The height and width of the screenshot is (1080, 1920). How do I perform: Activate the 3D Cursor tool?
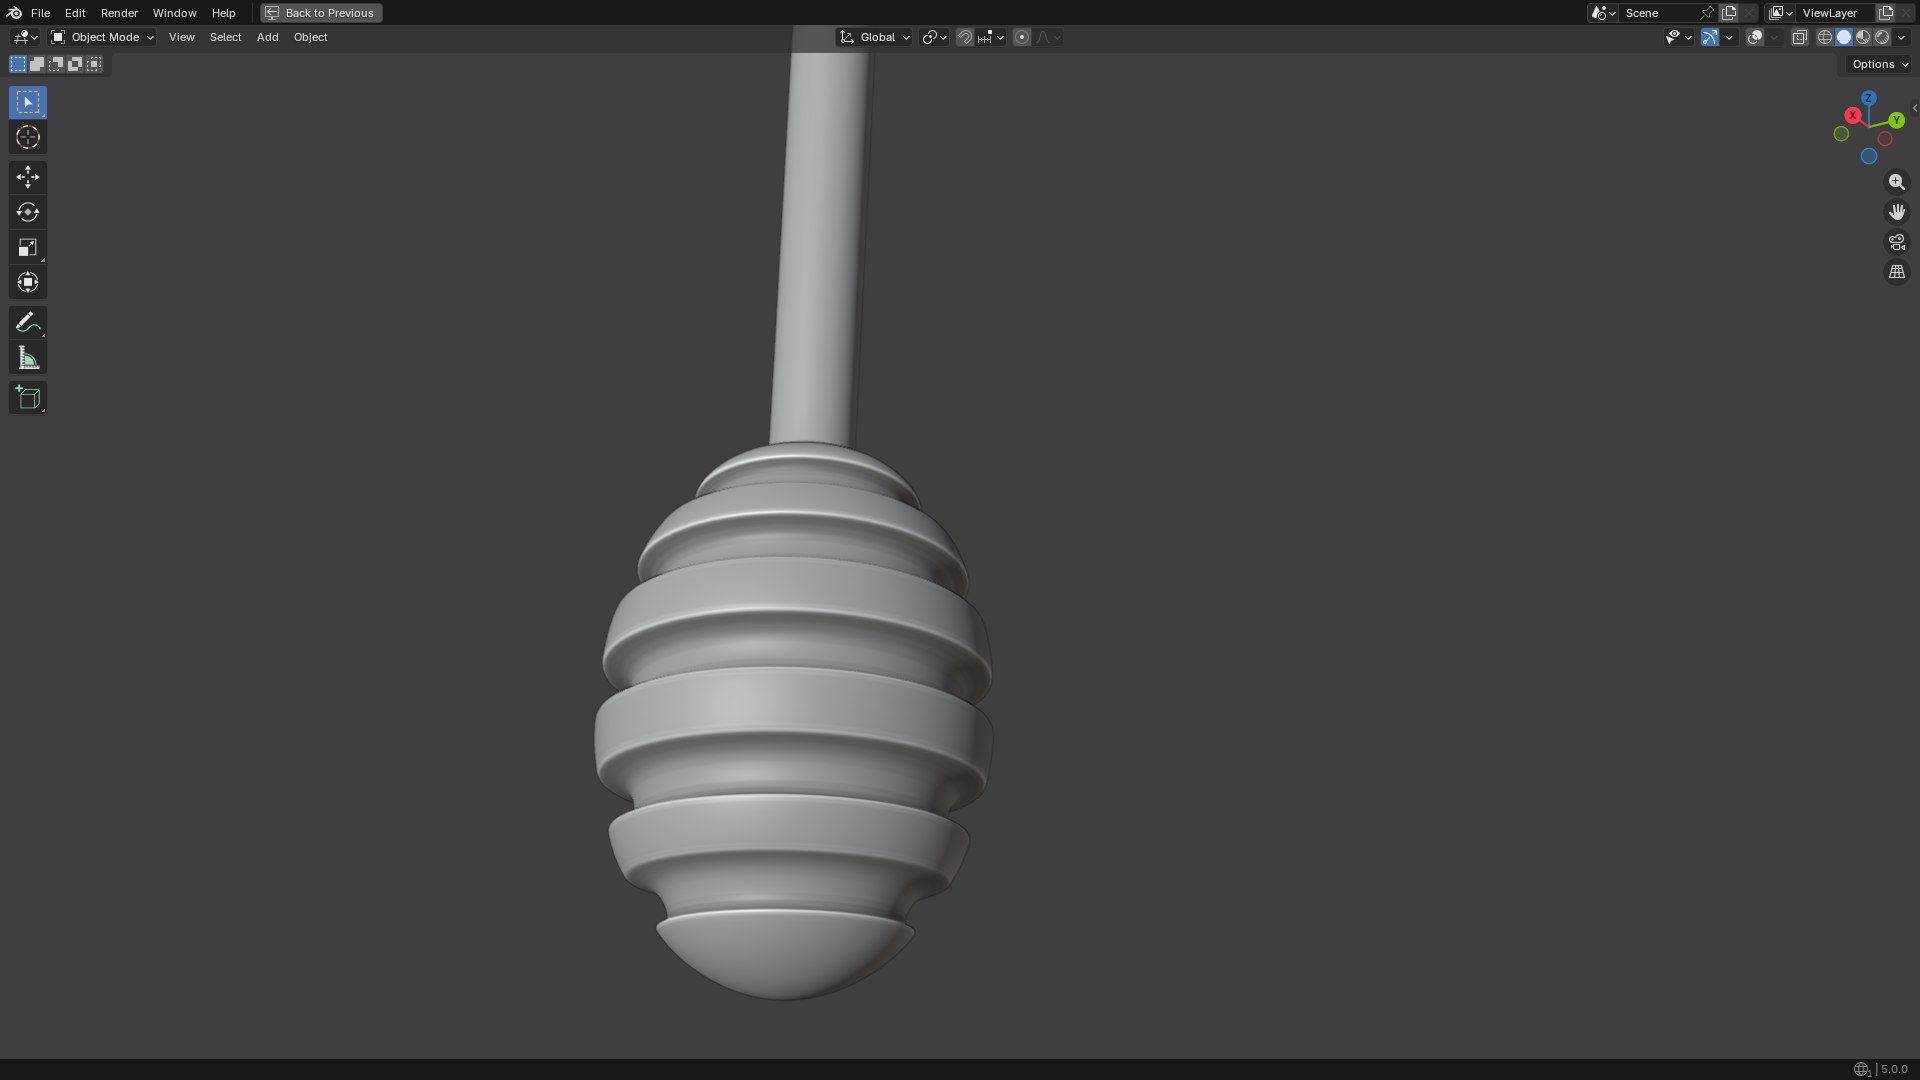coord(28,137)
